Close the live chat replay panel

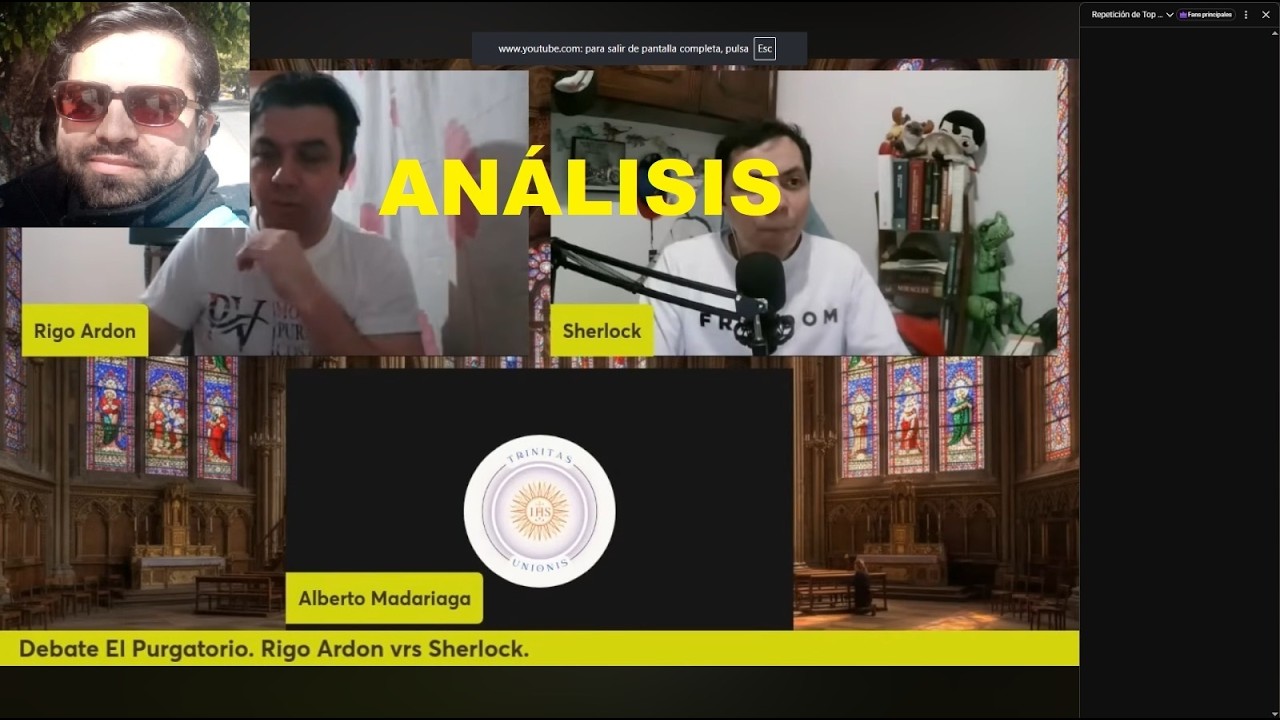1266,15
